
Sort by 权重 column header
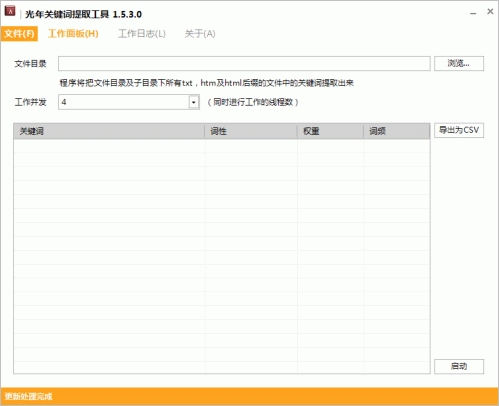tap(330, 131)
